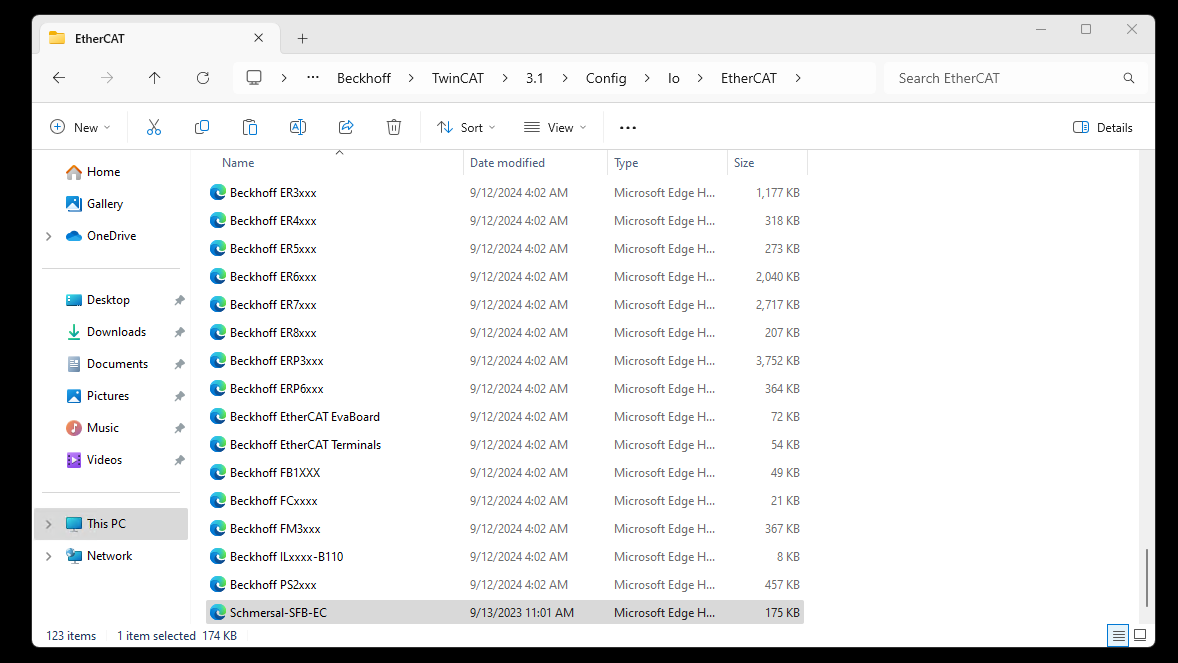This screenshot has width=1178, height=663.
Task: Navigate to Io in breadcrumb path
Action: (673, 78)
